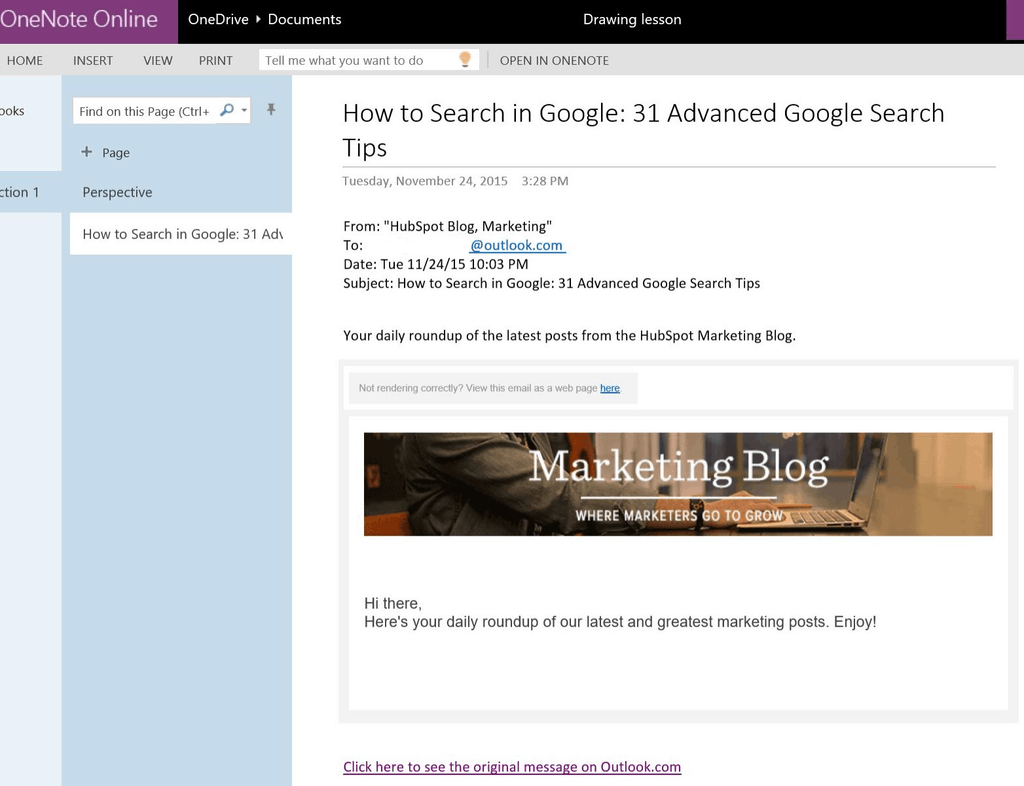Screen dimensions: 1024x786
Task: Open Documents folder in breadcrumb
Action: [x=304, y=20]
